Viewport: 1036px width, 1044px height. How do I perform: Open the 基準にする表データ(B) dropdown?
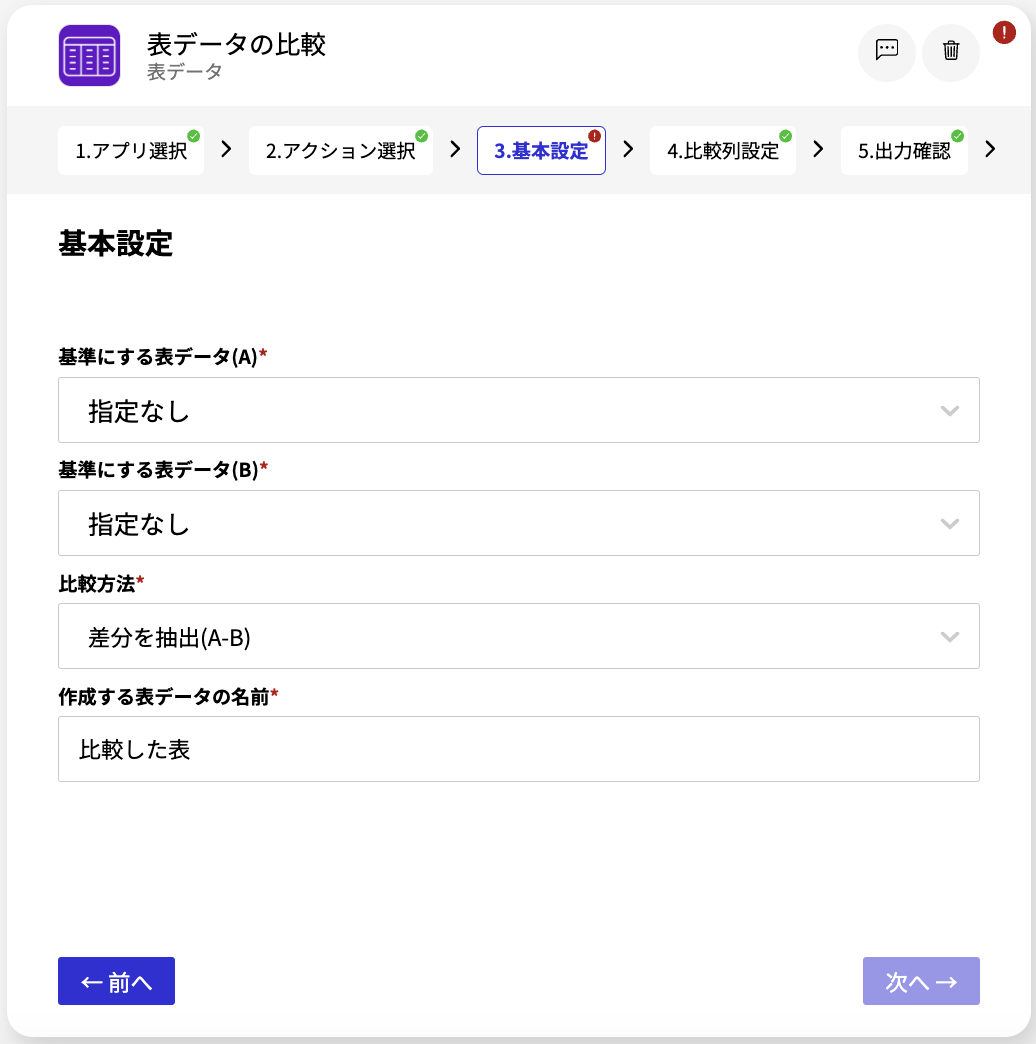(x=519, y=523)
